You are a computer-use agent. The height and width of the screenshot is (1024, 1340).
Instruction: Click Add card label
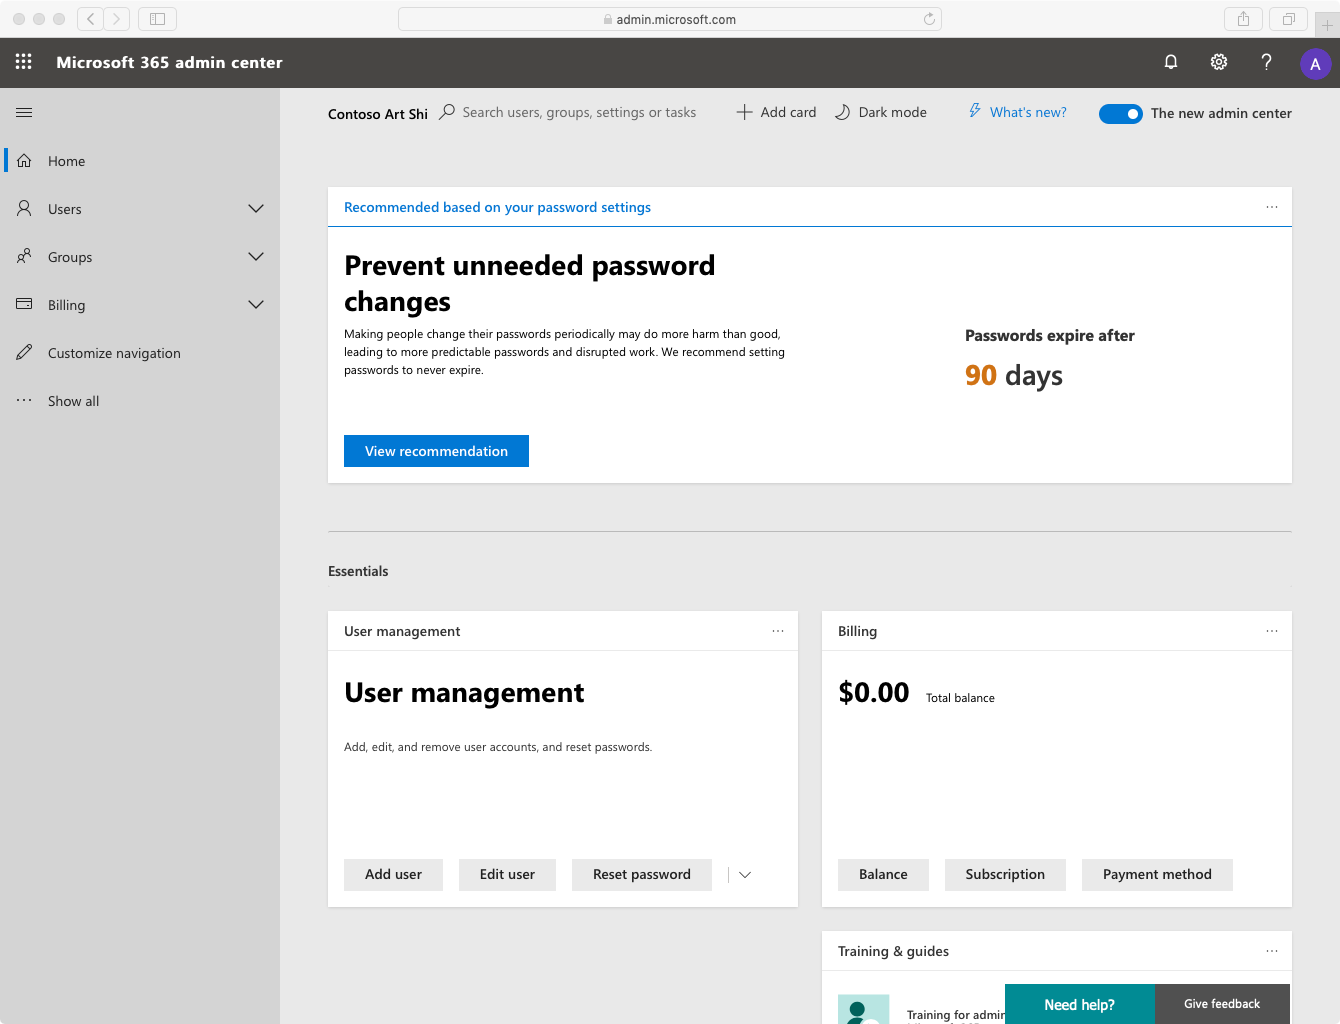pyautogui.click(x=788, y=112)
